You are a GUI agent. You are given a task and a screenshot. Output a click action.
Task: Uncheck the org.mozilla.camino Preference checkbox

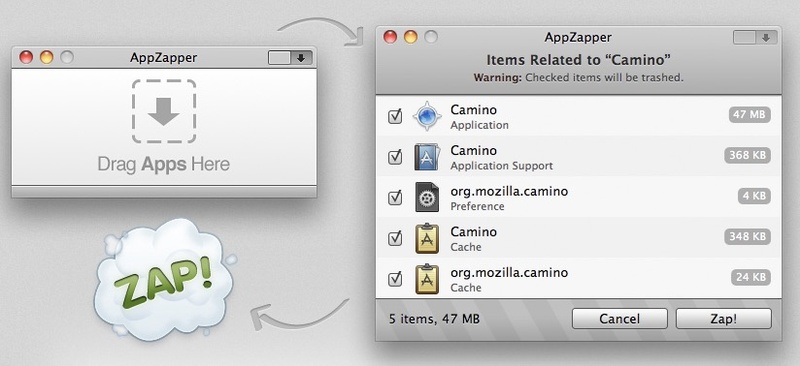point(395,198)
